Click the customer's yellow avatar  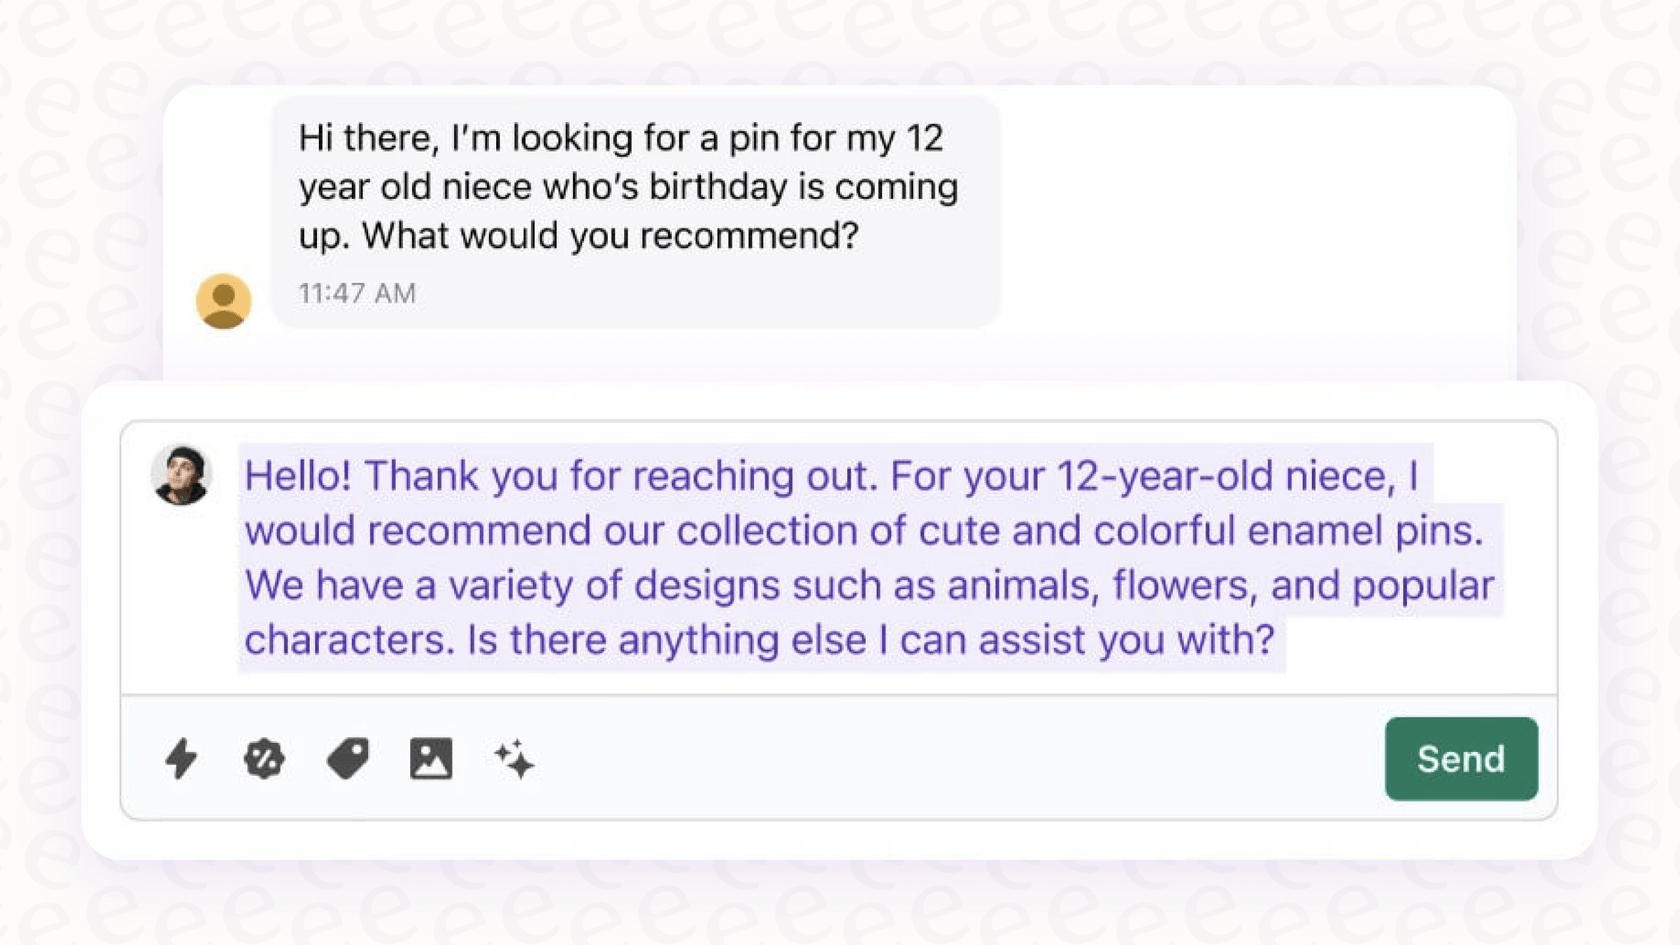[x=223, y=299]
